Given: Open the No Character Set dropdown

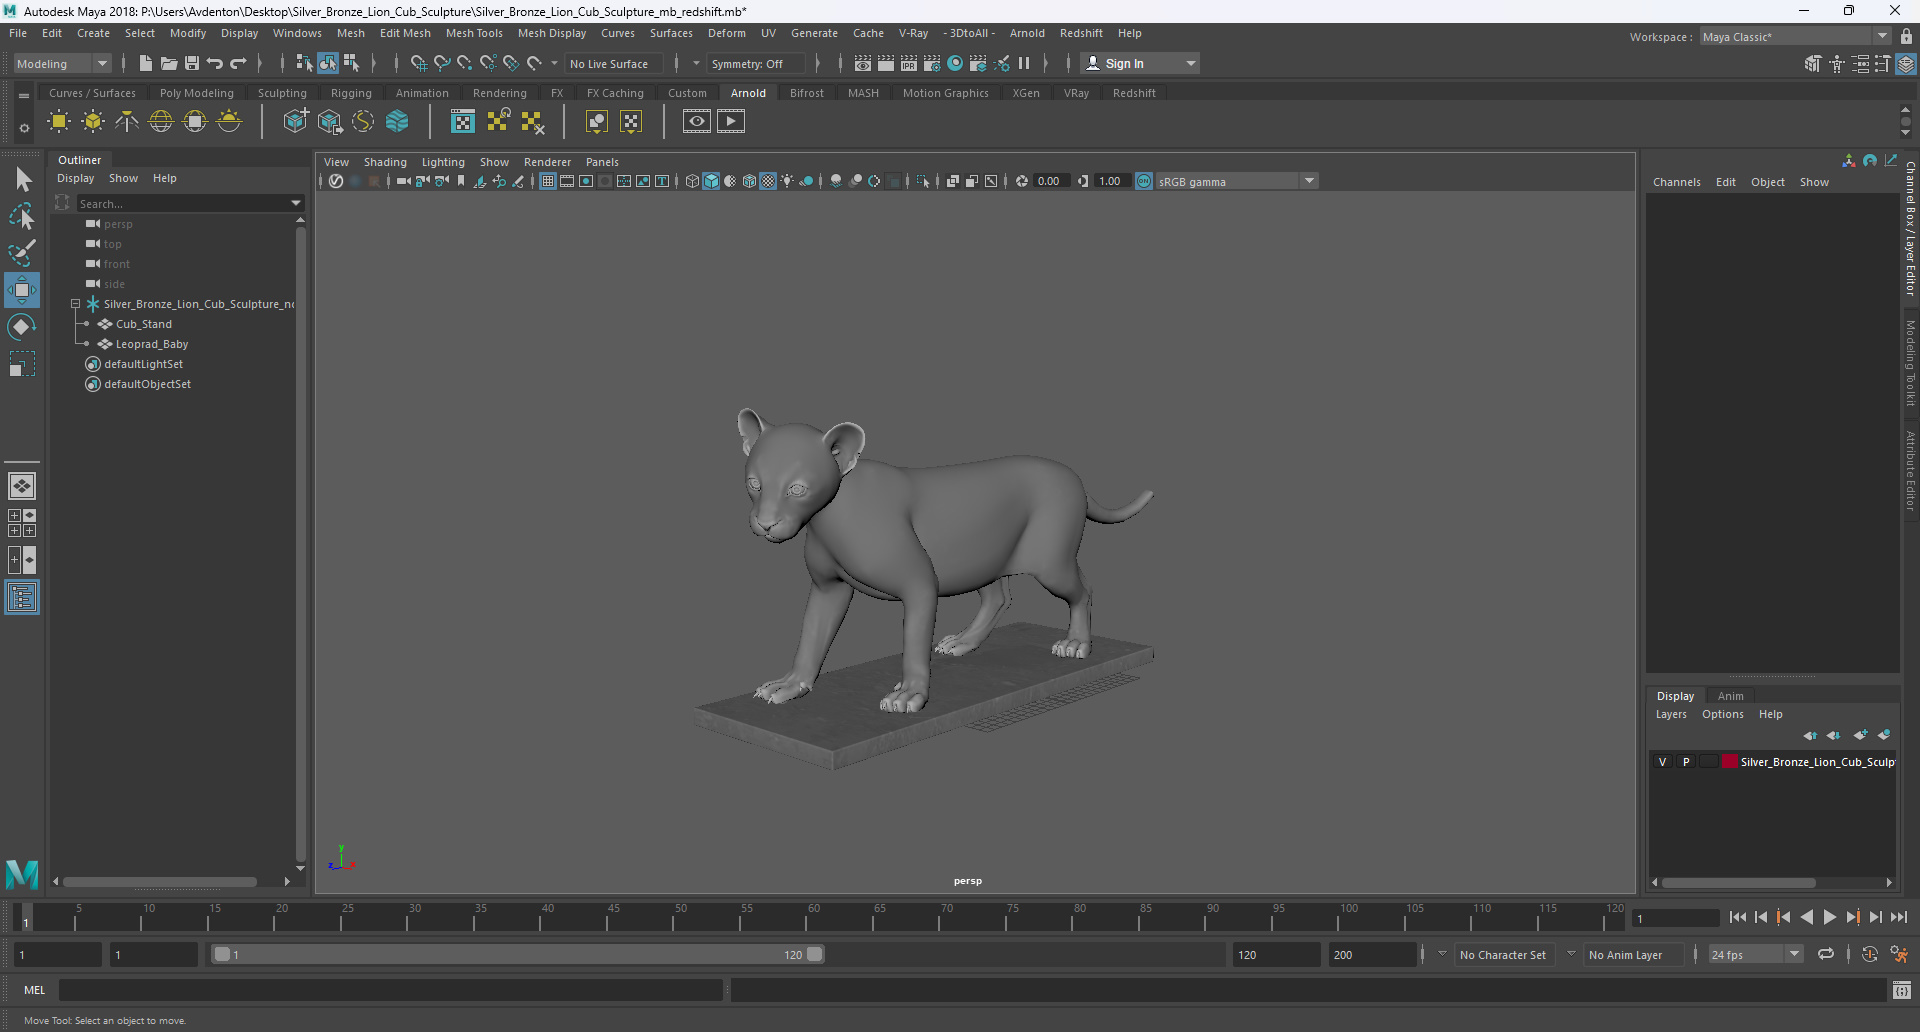Looking at the screenshot, I should click(1503, 955).
